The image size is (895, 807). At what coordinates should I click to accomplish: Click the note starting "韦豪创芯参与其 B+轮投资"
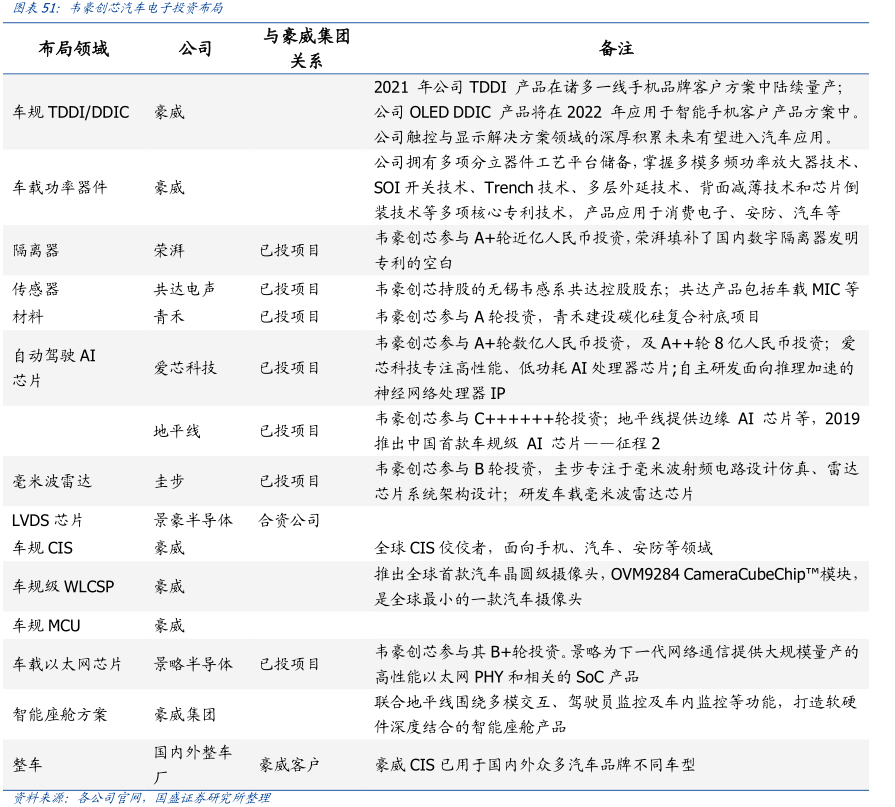[616, 664]
